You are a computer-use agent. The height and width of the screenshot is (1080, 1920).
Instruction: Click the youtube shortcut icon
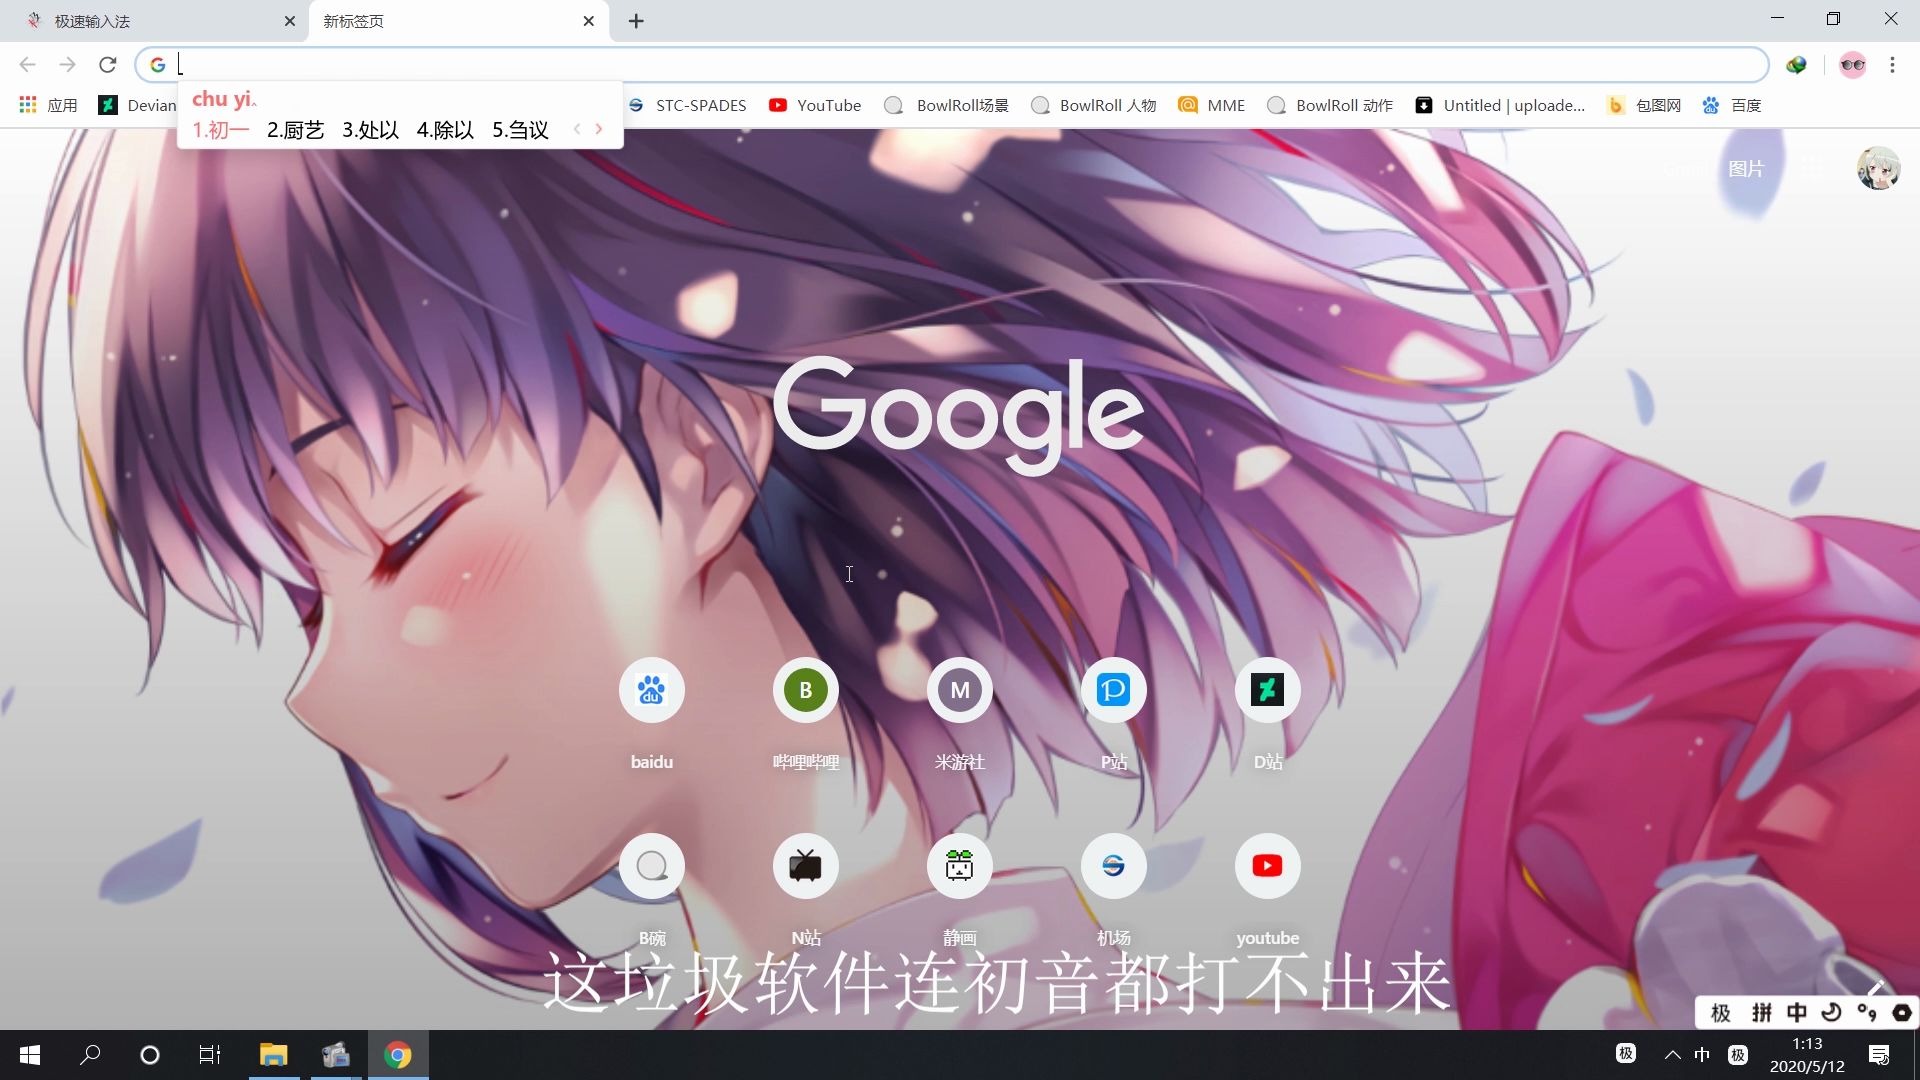(1266, 865)
